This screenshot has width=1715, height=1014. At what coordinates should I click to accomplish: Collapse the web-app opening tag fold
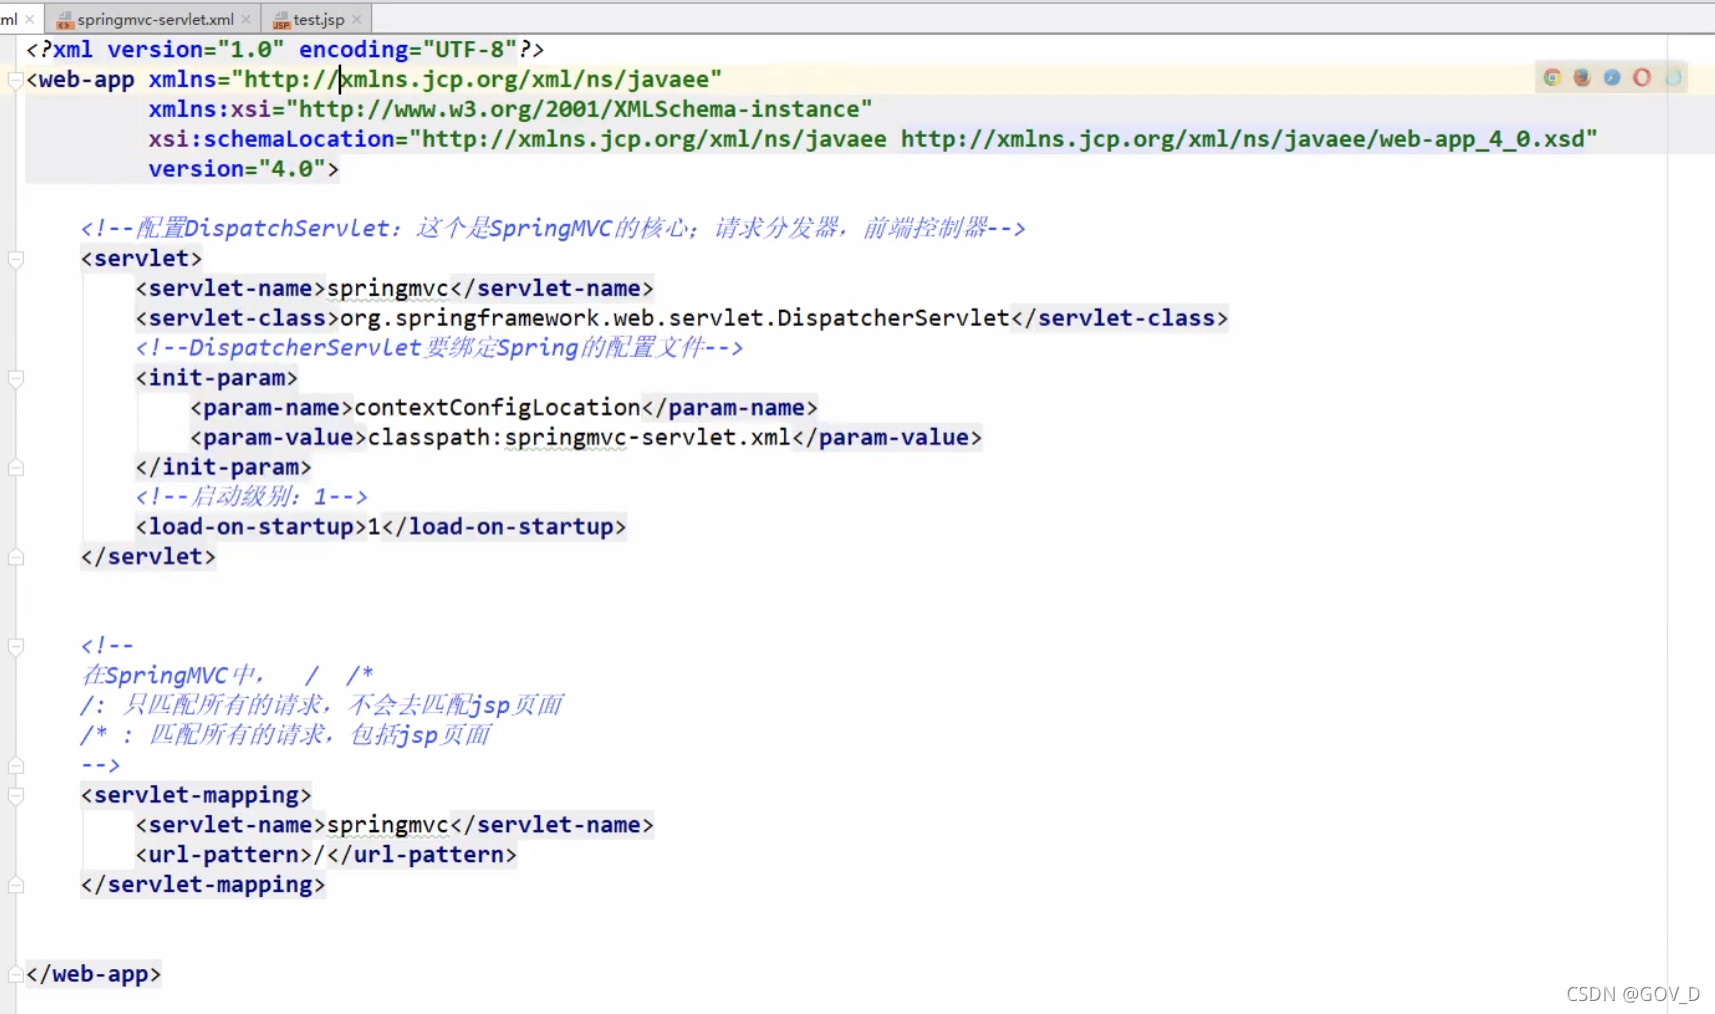click(x=16, y=79)
